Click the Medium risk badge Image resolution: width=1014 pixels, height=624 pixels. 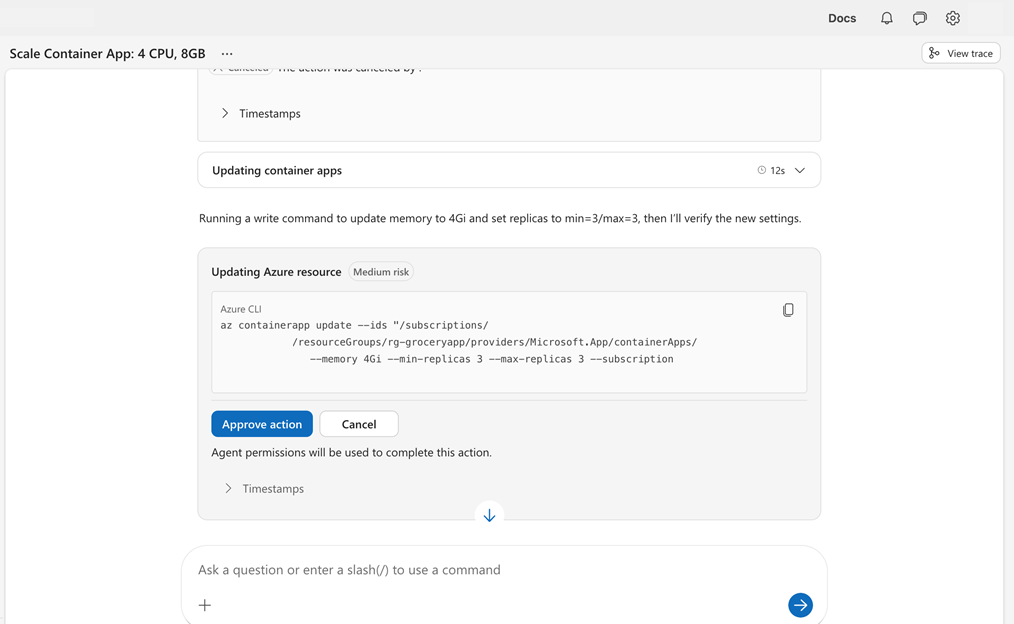click(x=381, y=271)
